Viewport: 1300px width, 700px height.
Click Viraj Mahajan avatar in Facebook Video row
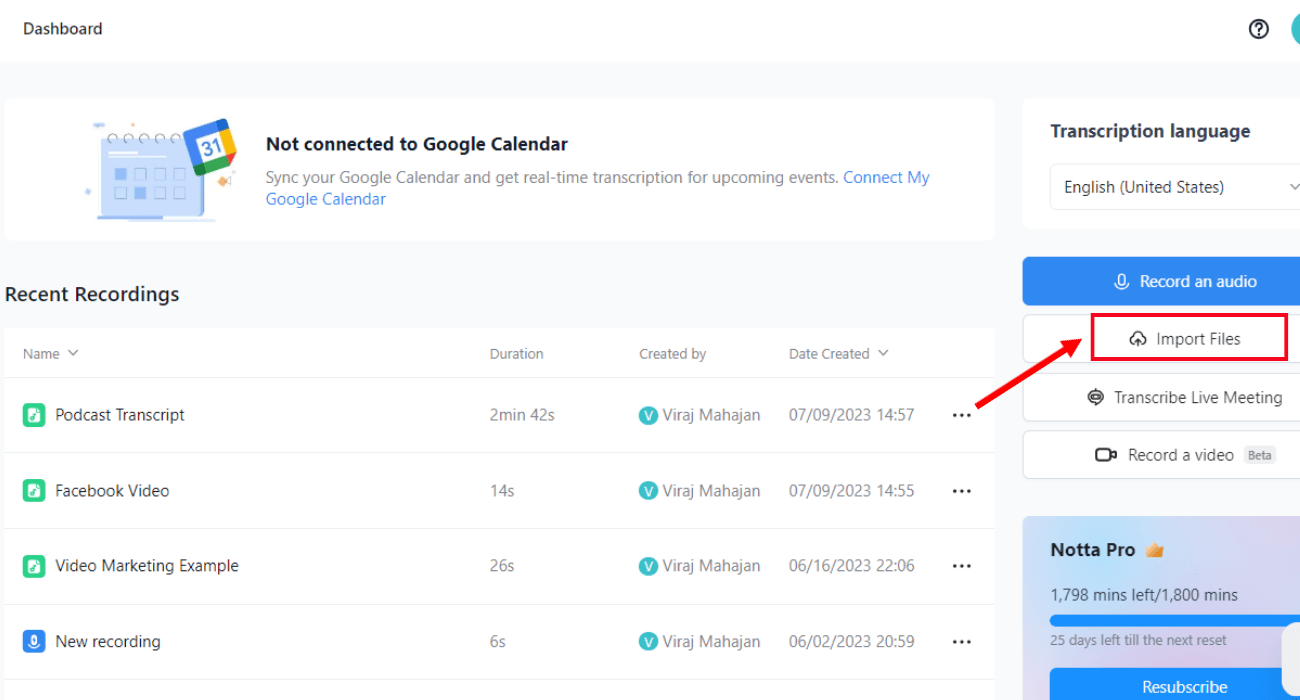click(x=648, y=491)
